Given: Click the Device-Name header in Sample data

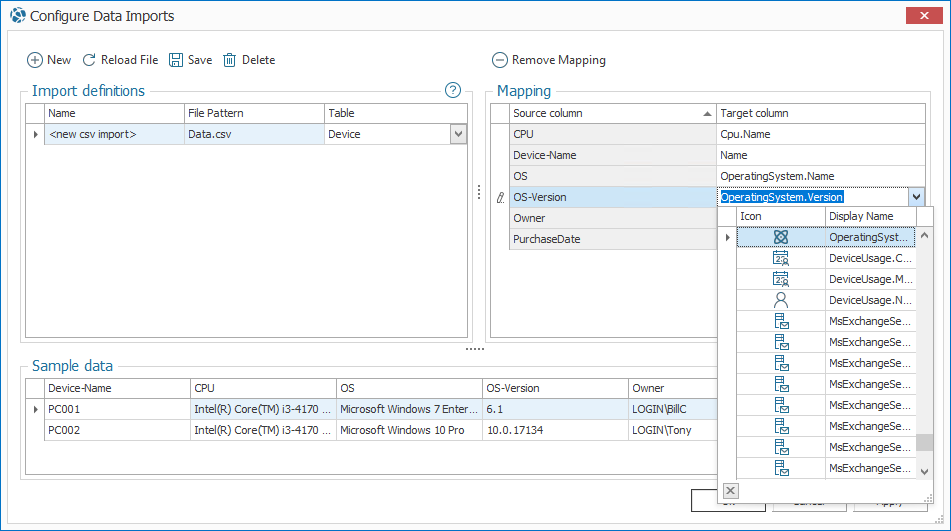Looking at the screenshot, I should (117, 389).
